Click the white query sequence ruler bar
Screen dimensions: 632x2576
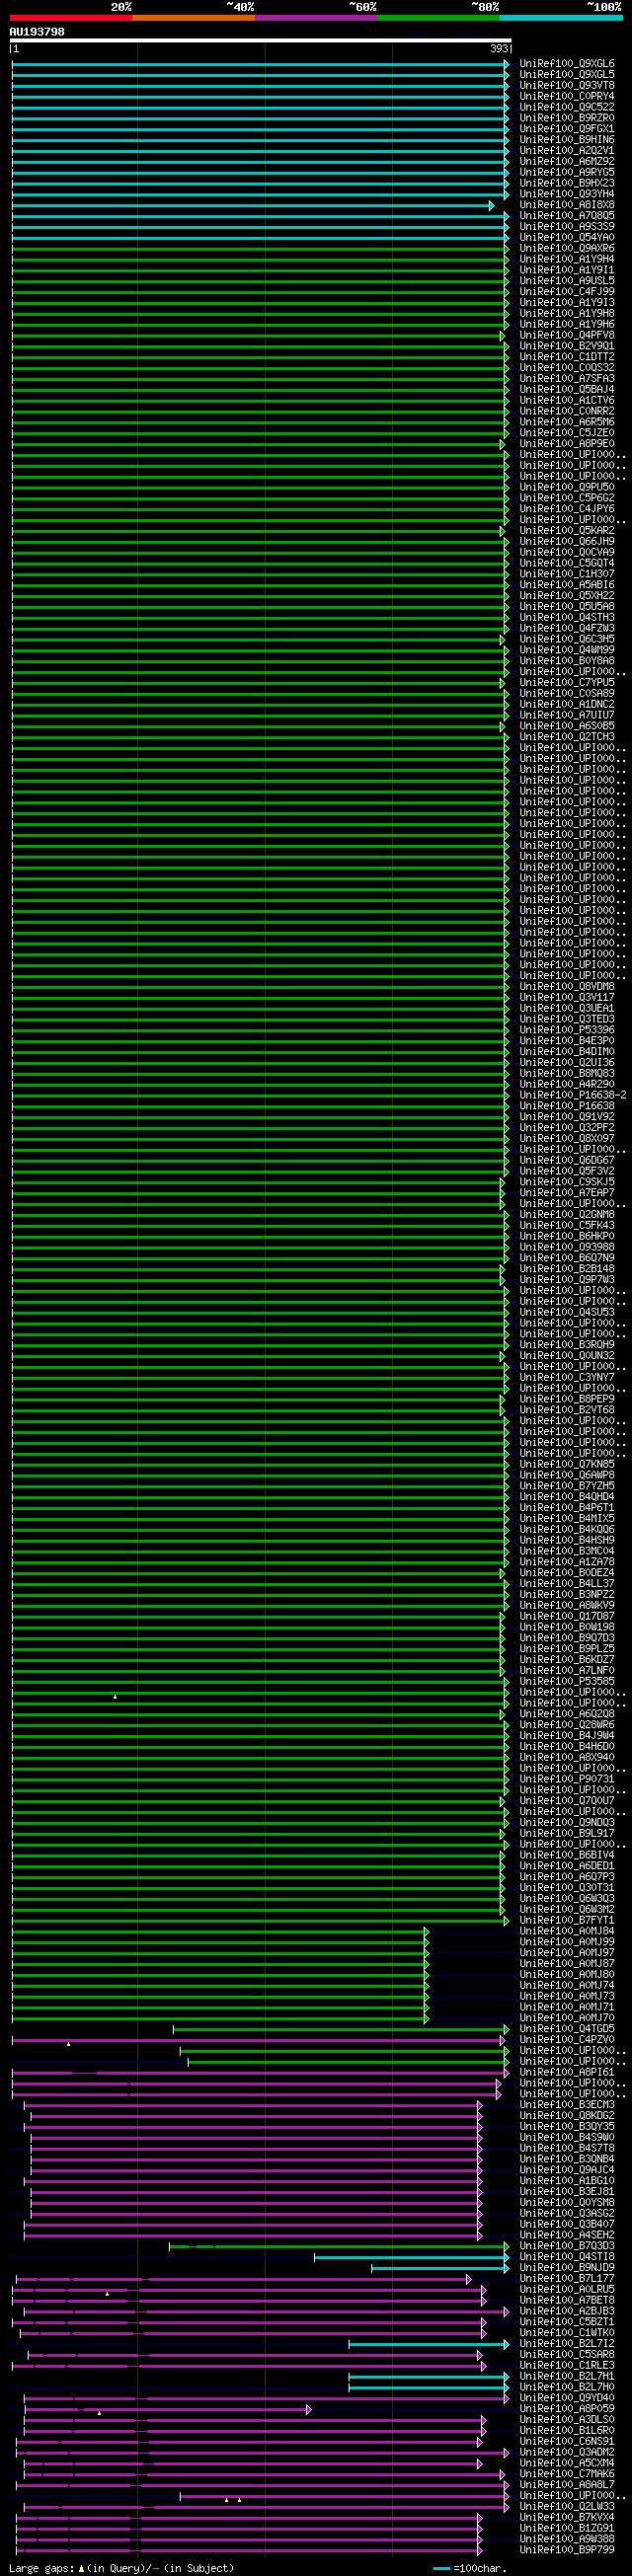pyautogui.click(x=261, y=41)
